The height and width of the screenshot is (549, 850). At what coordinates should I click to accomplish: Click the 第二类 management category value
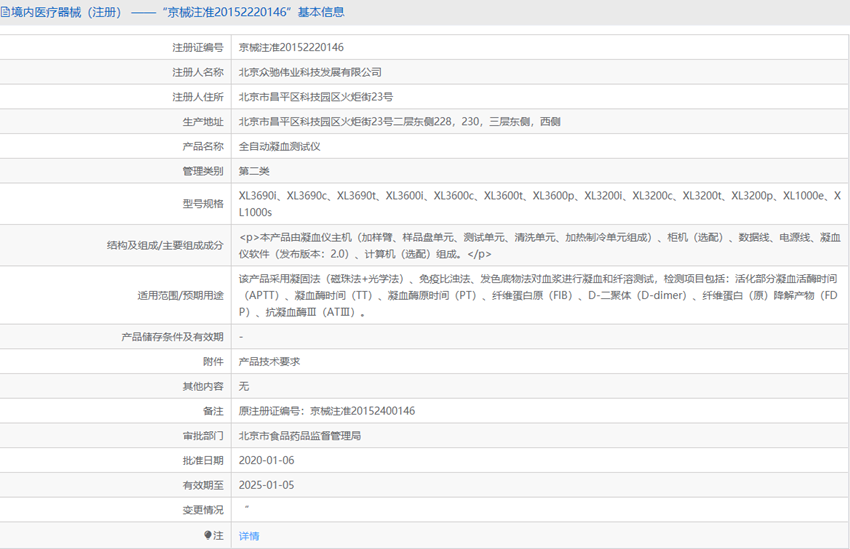[254, 171]
